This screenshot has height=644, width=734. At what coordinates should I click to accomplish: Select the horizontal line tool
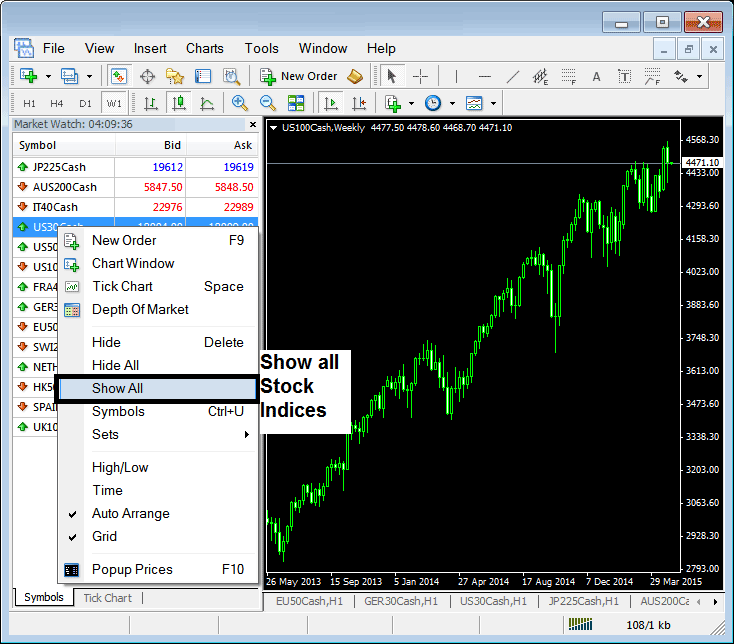tap(484, 76)
